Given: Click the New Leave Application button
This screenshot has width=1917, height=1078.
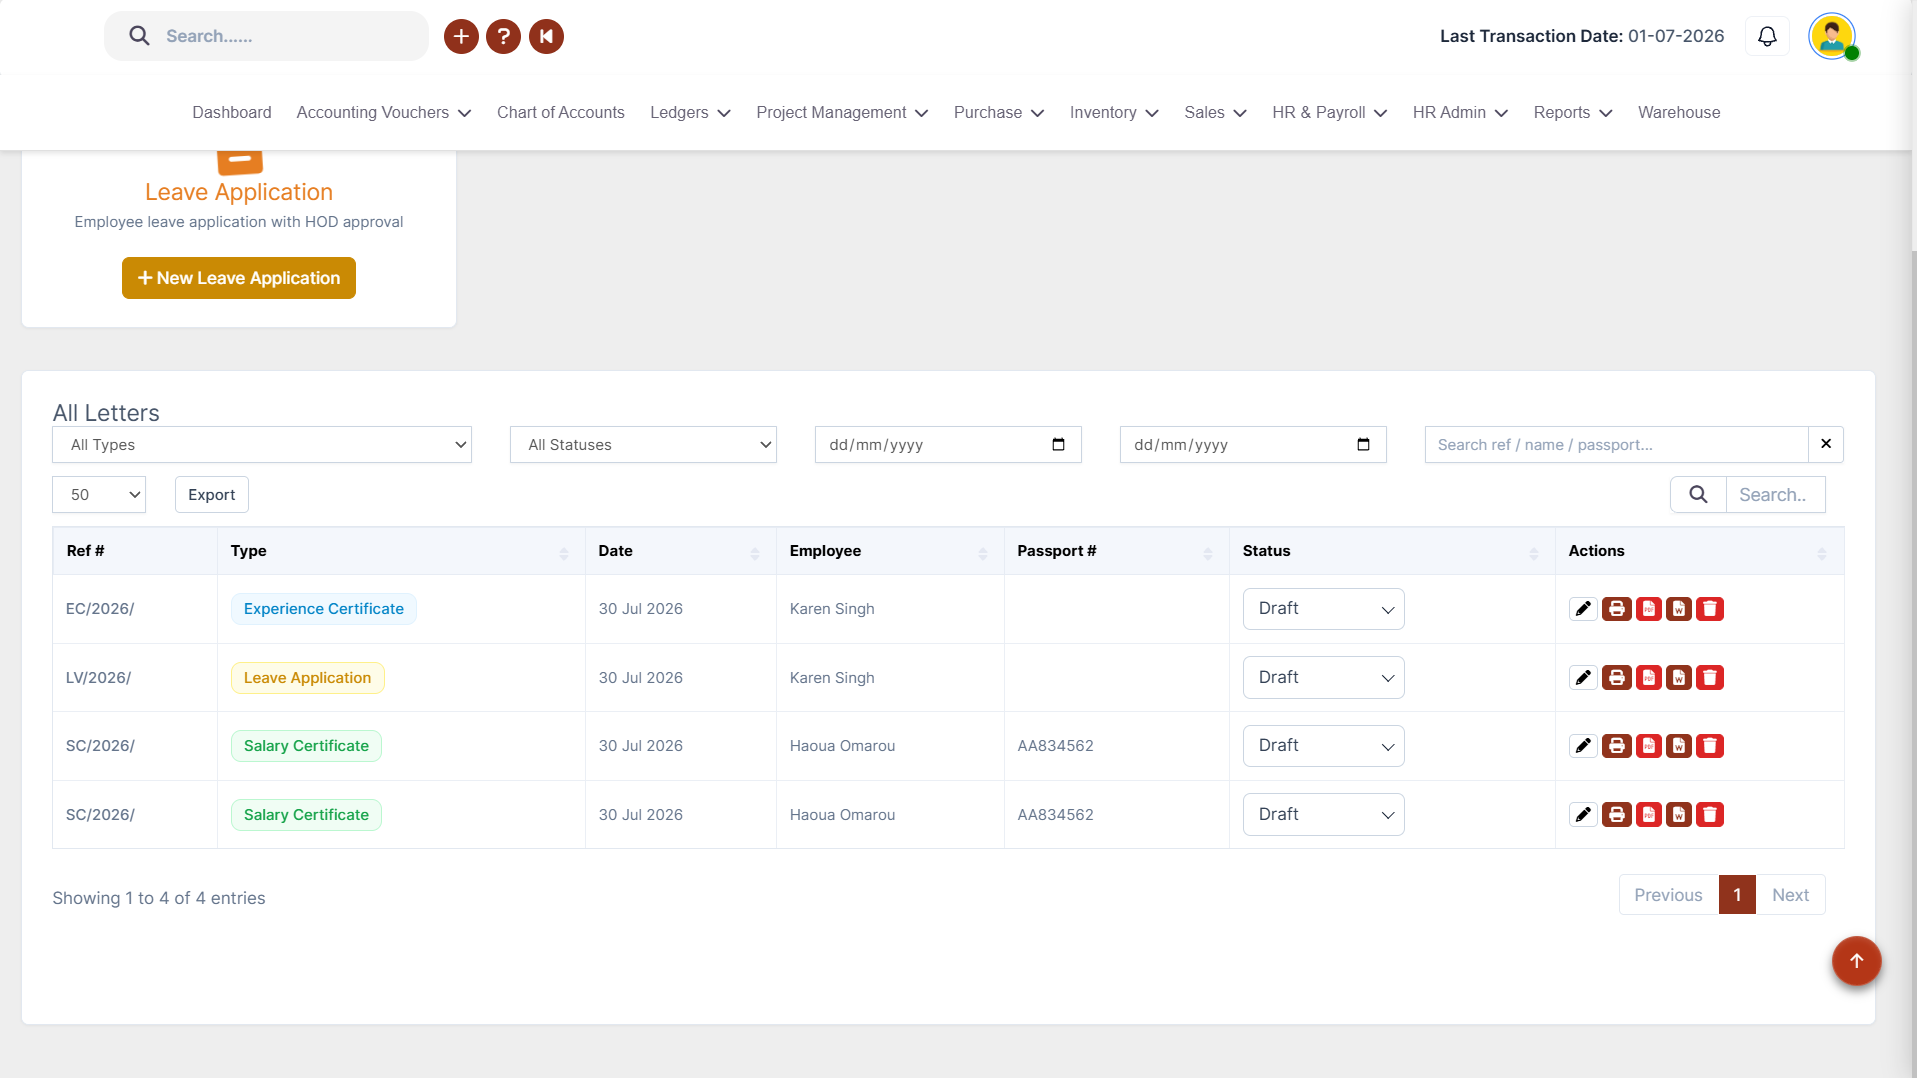Looking at the screenshot, I should [239, 278].
